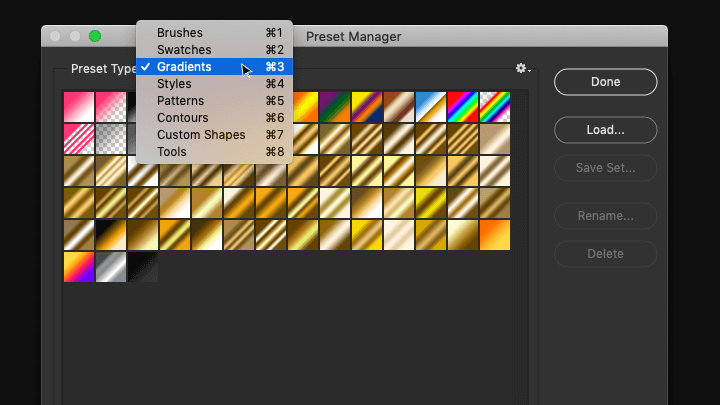
Task: Choose the pink striped gradient swatch
Action: click(x=79, y=139)
